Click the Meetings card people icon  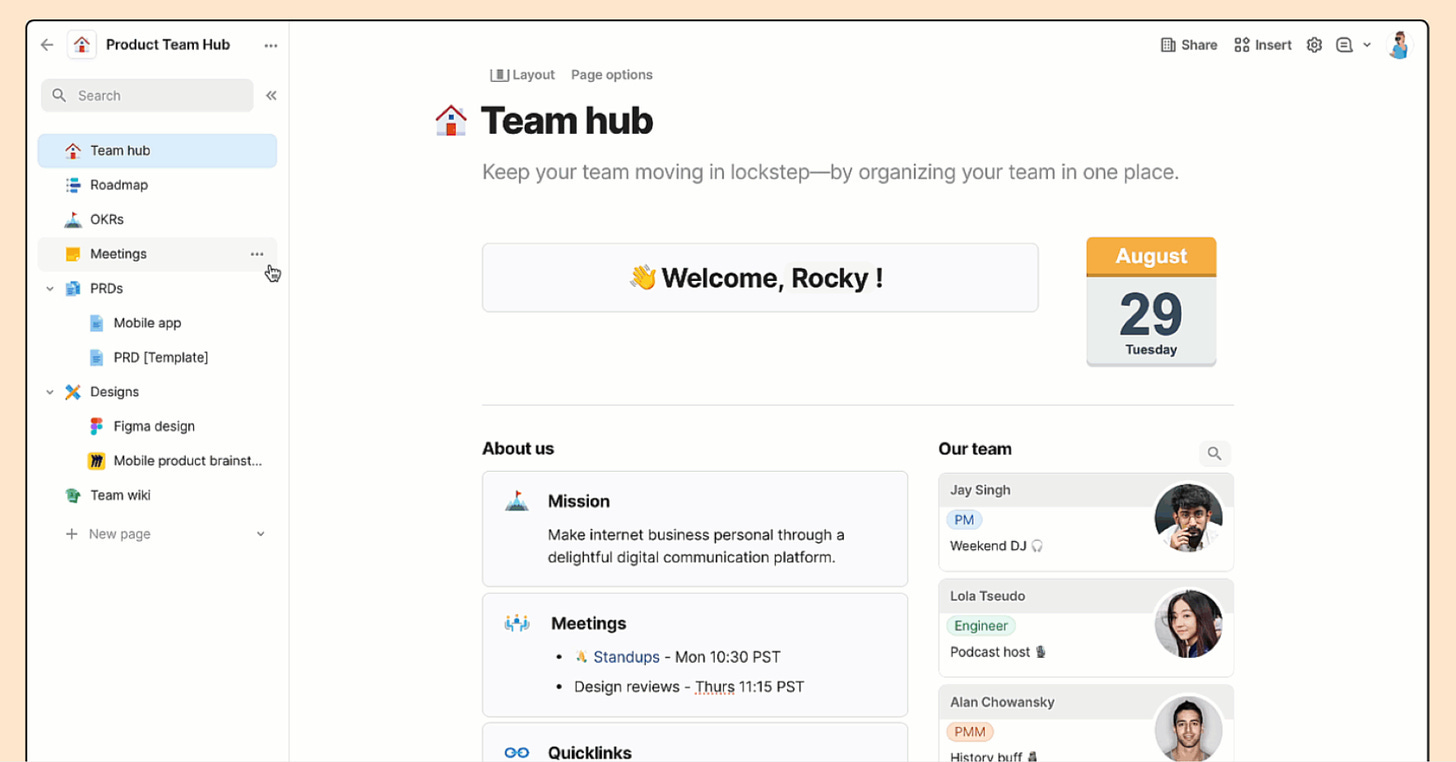click(517, 623)
